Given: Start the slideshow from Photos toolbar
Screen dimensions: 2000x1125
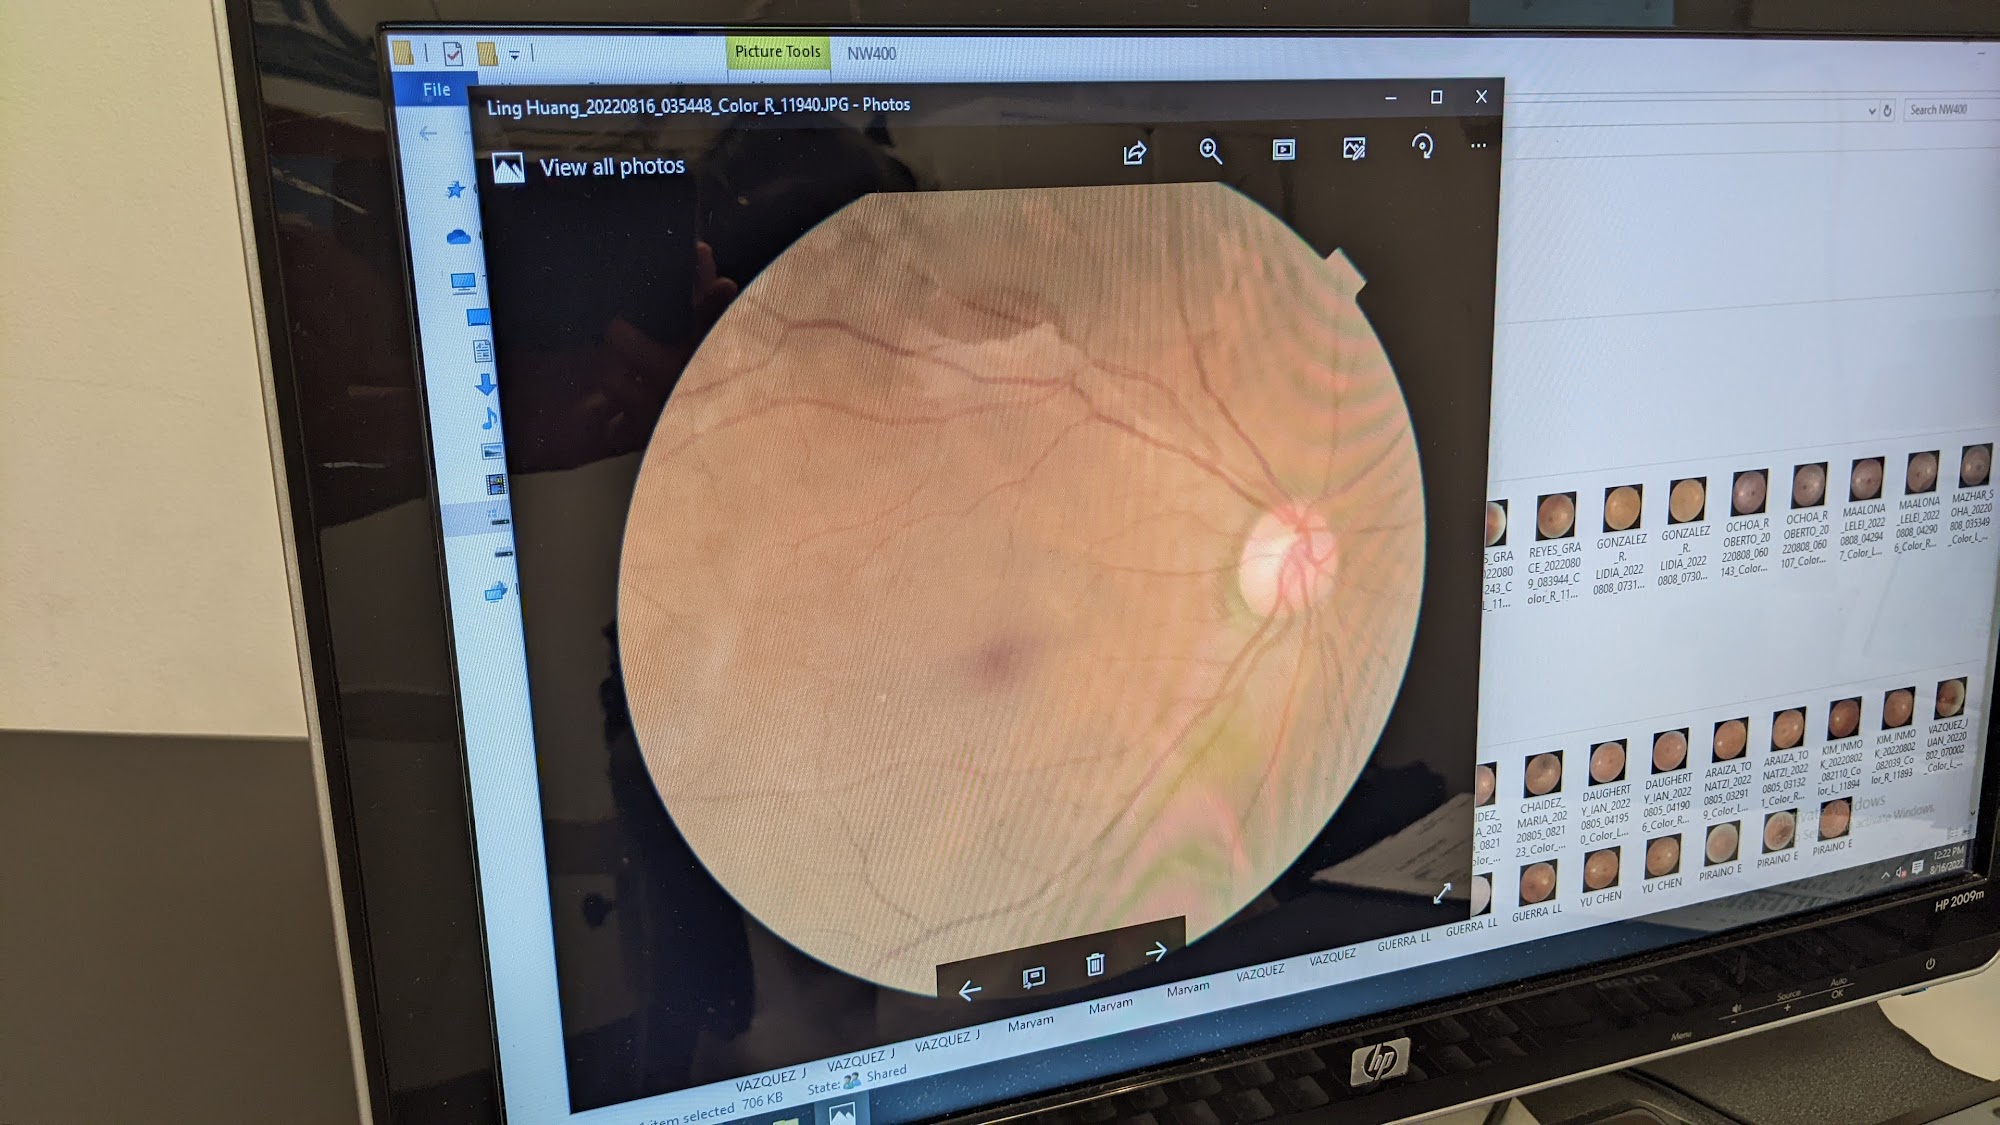Looking at the screenshot, I should [x=1283, y=150].
